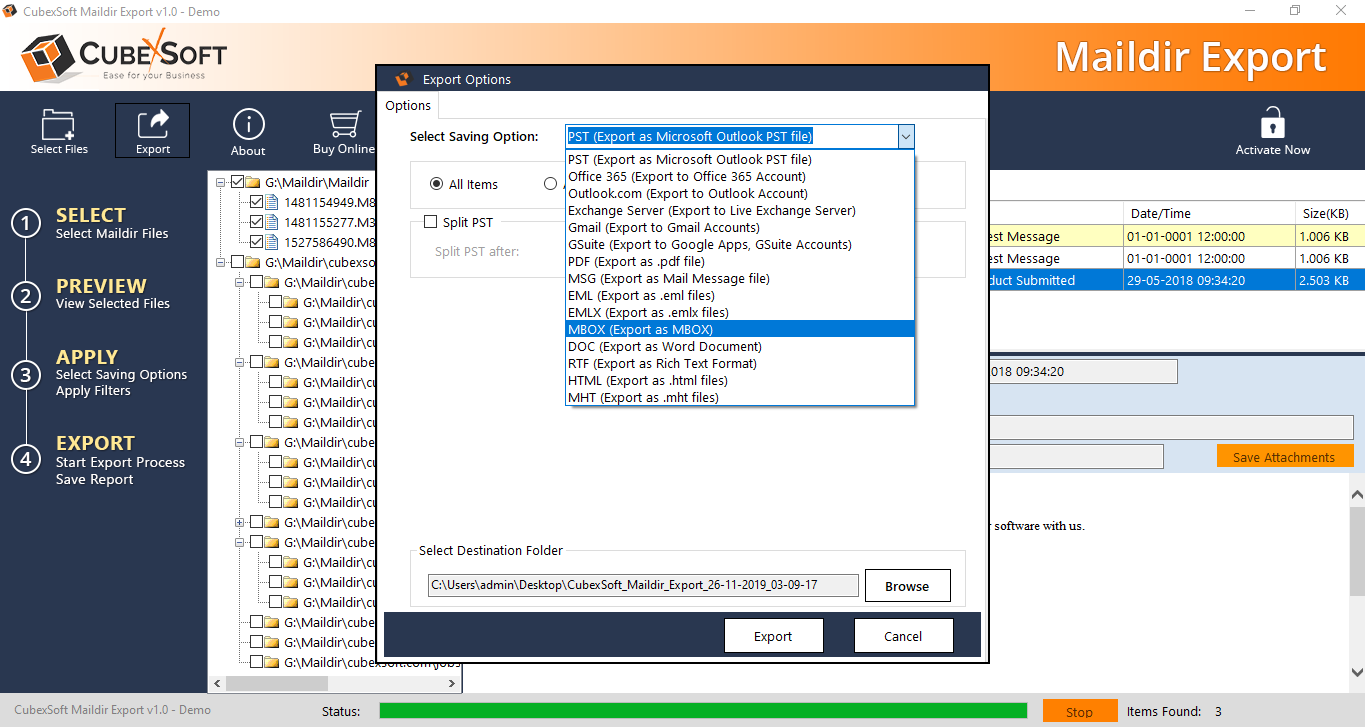The width and height of the screenshot is (1365, 727).
Task: Click the step 4 EXPORT circle icon
Action: coord(26,459)
